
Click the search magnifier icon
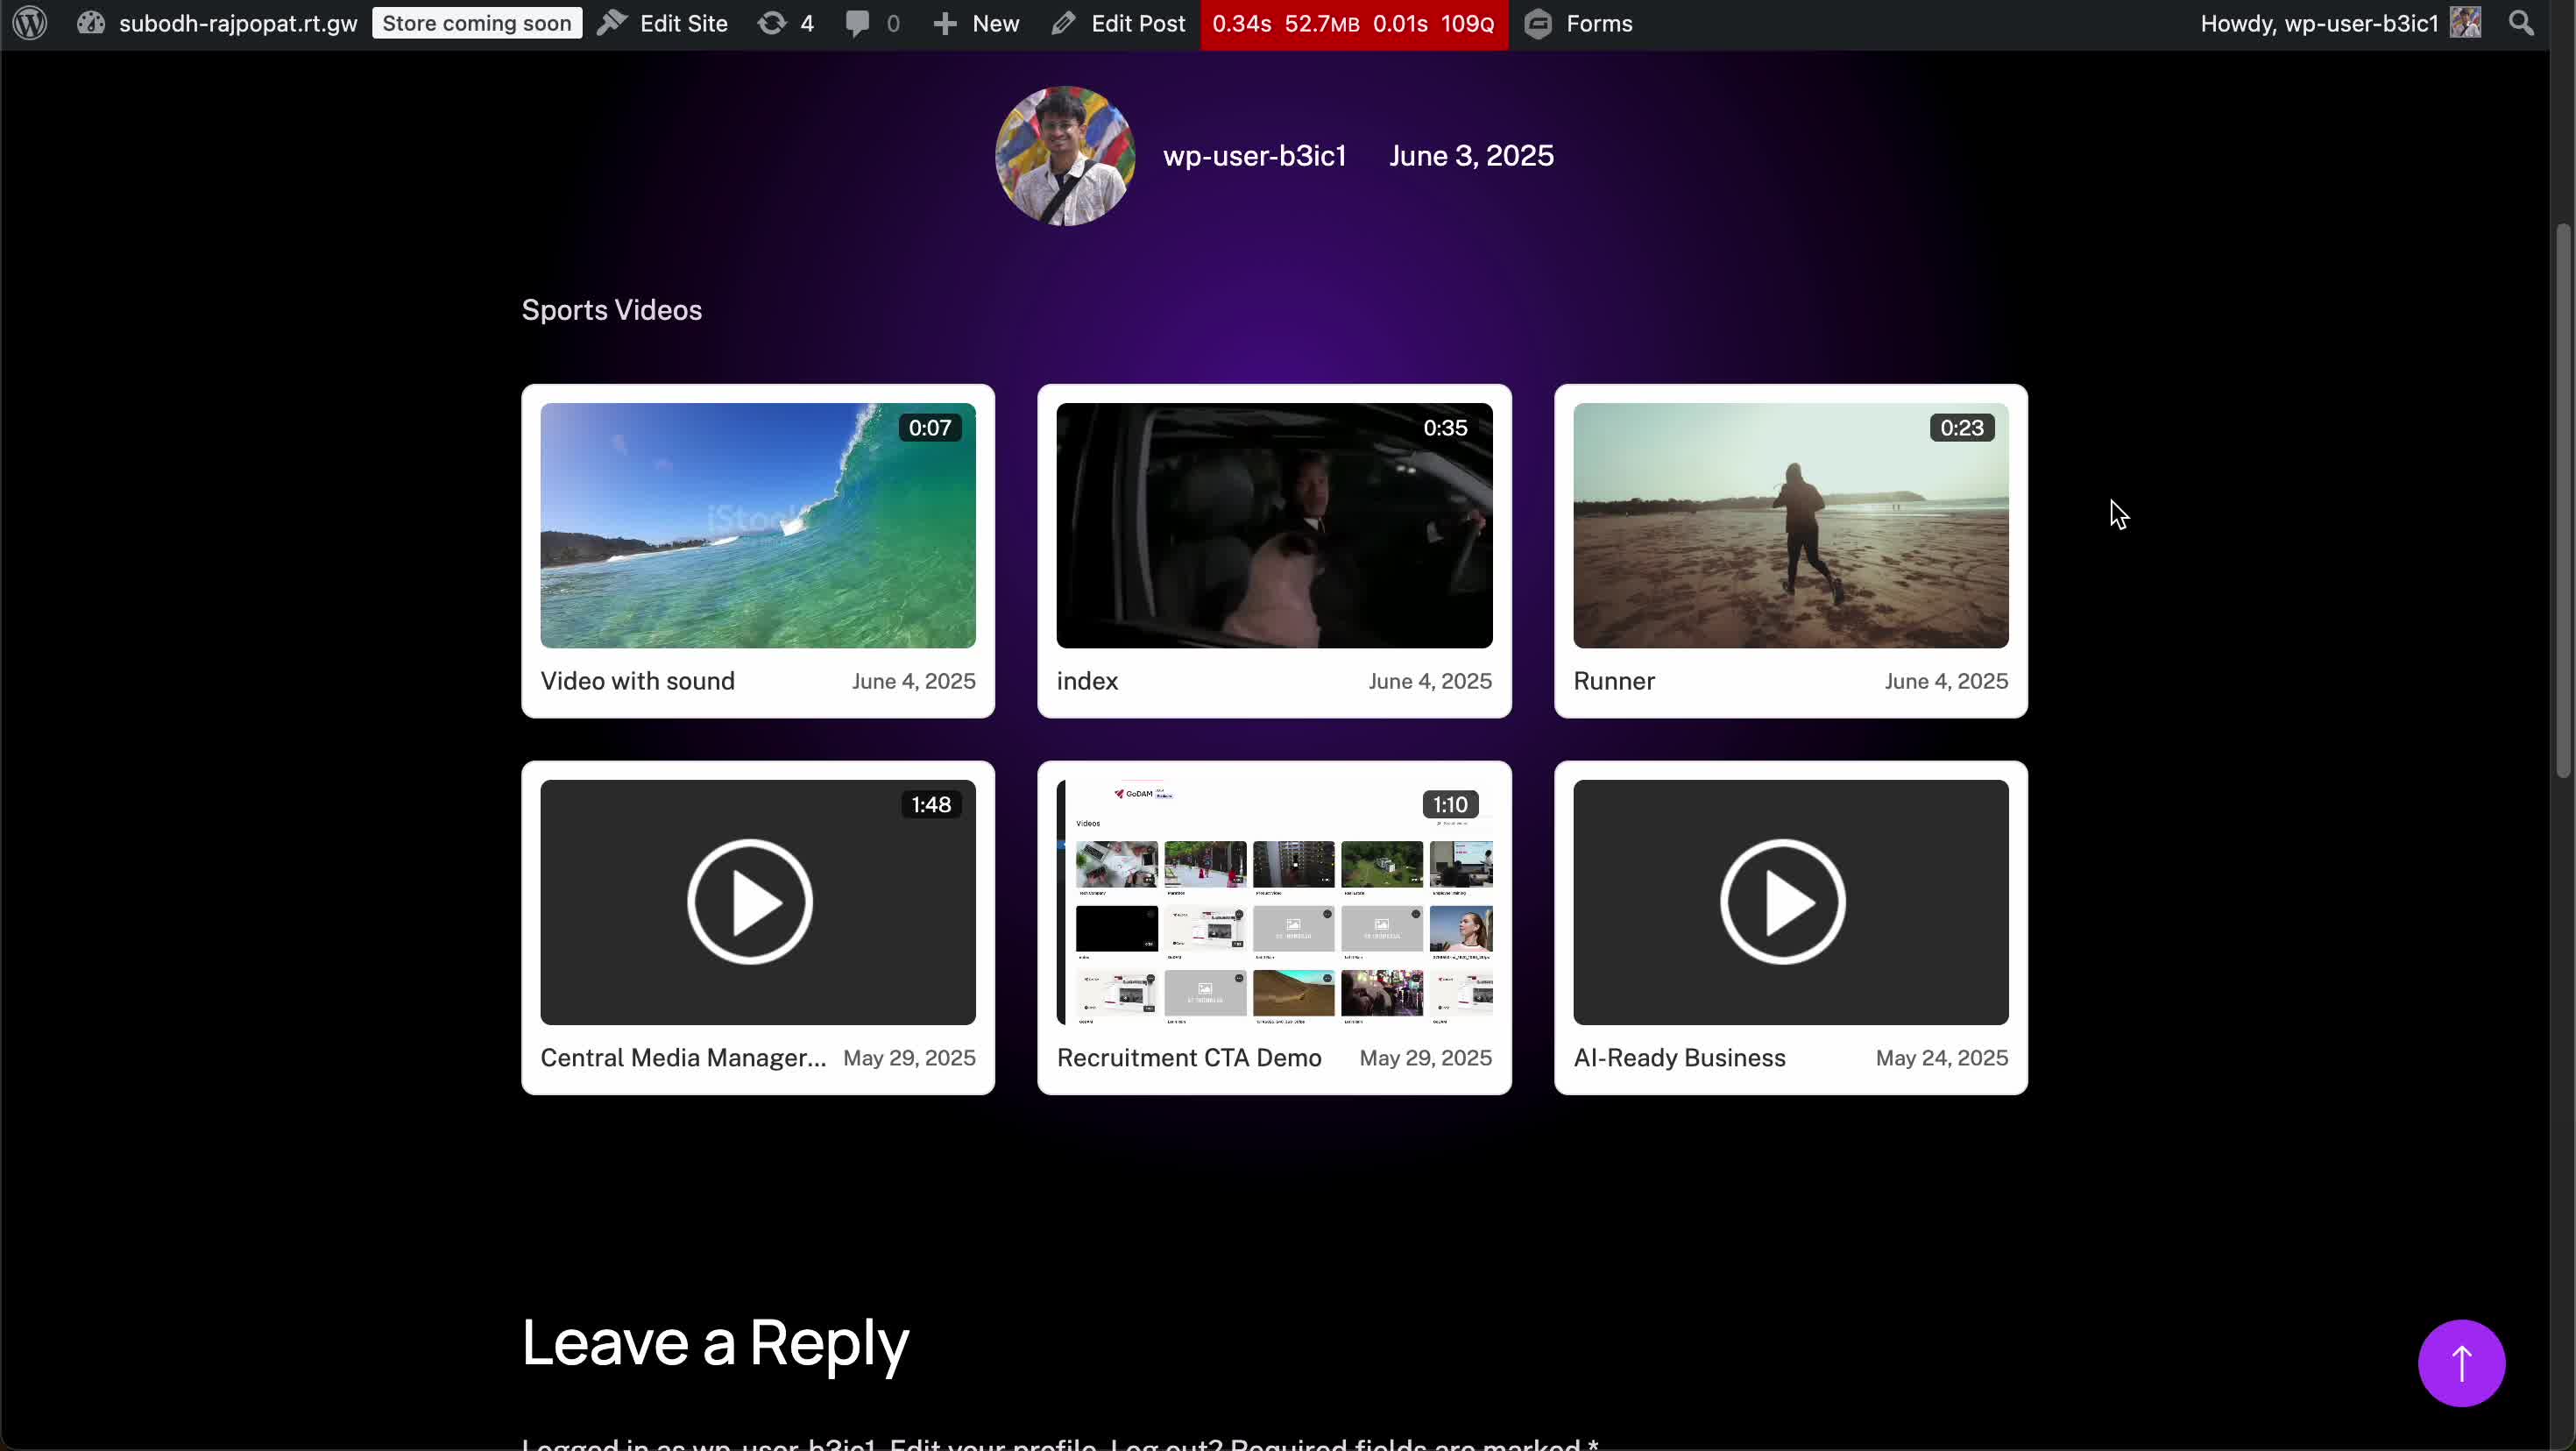2521,23
